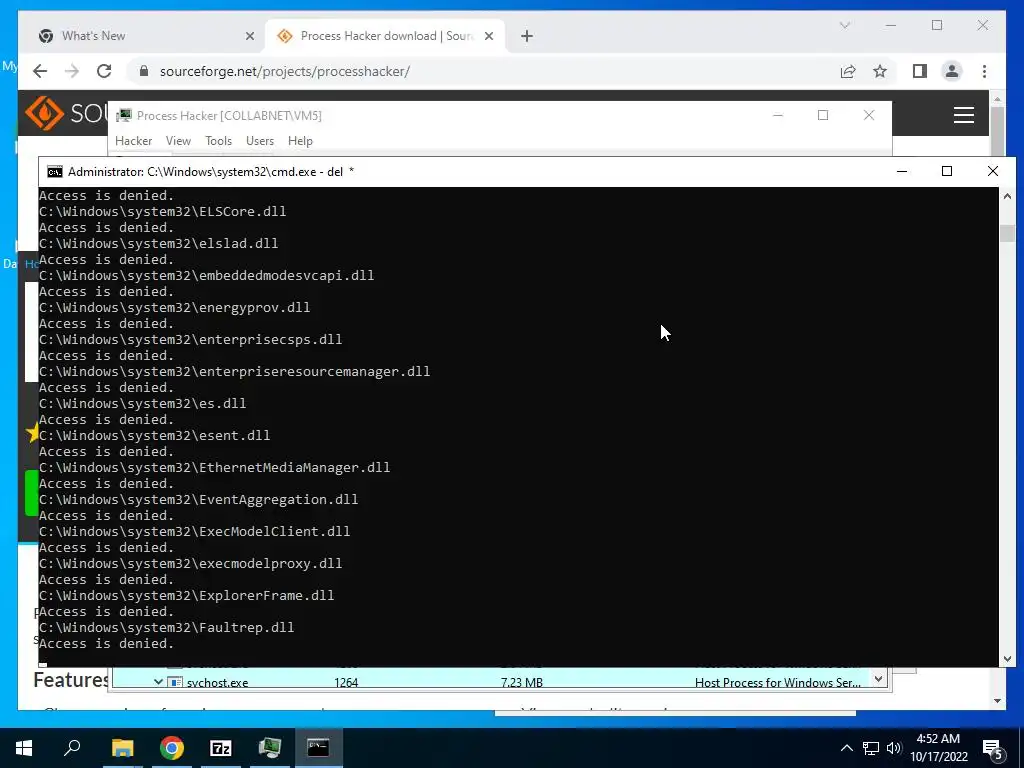Screen dimensions: 1024x768
Task: Open the Help menu in Process Hacker
Action: (300, 141)
